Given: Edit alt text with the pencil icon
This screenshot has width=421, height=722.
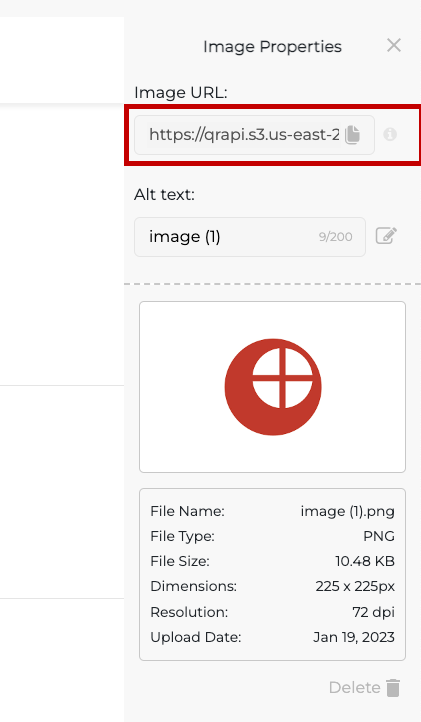Looking at the screenshot, I should click(386, 236).
